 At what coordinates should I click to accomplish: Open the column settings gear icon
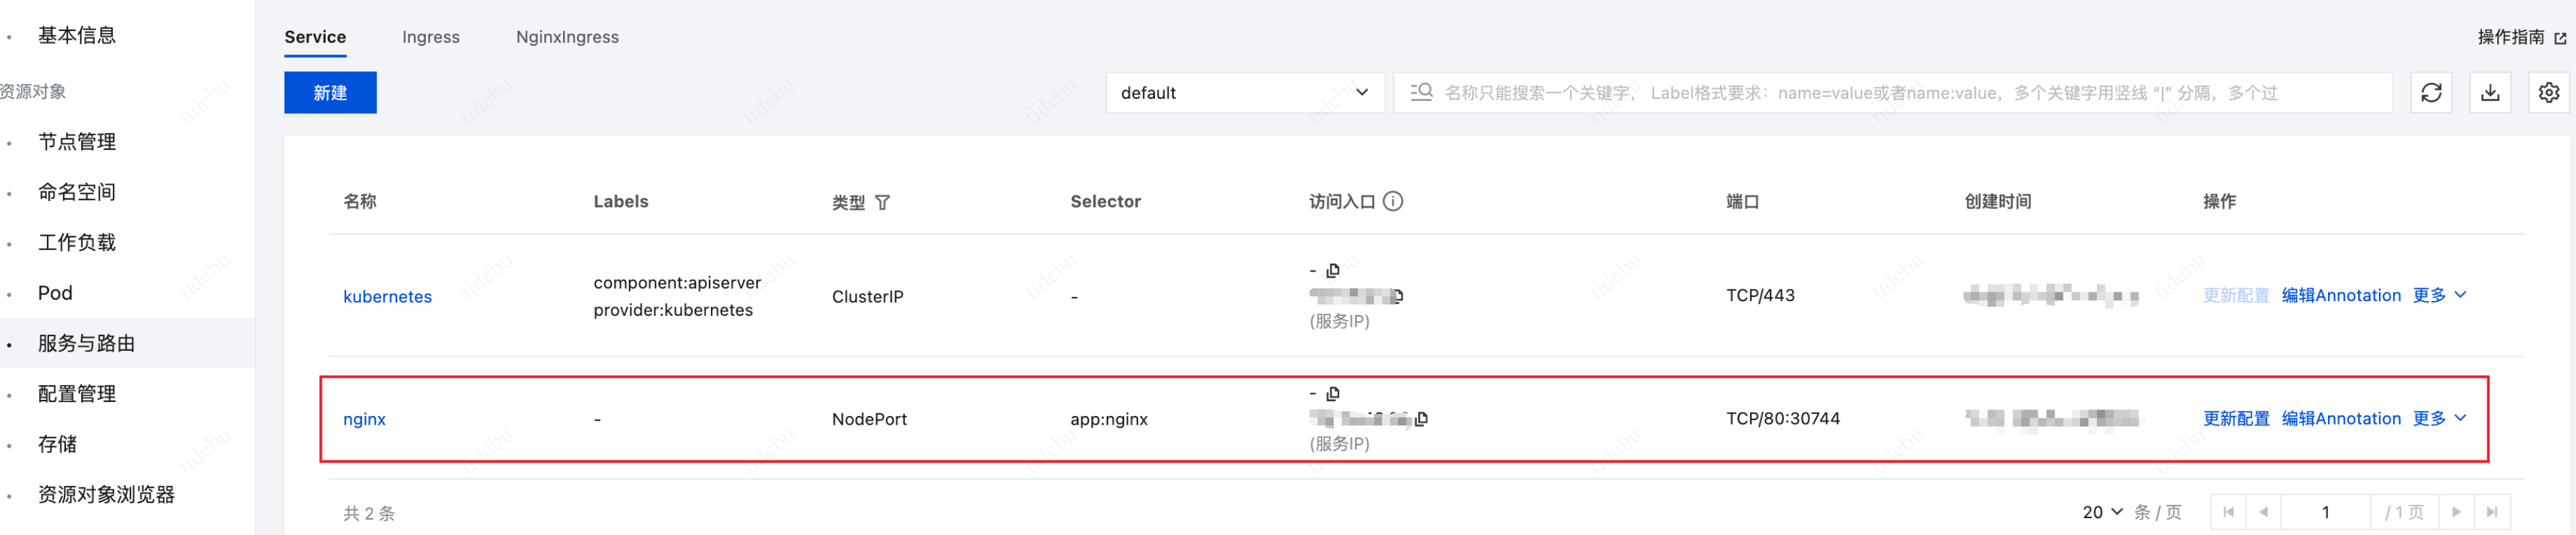point(2548,93)
